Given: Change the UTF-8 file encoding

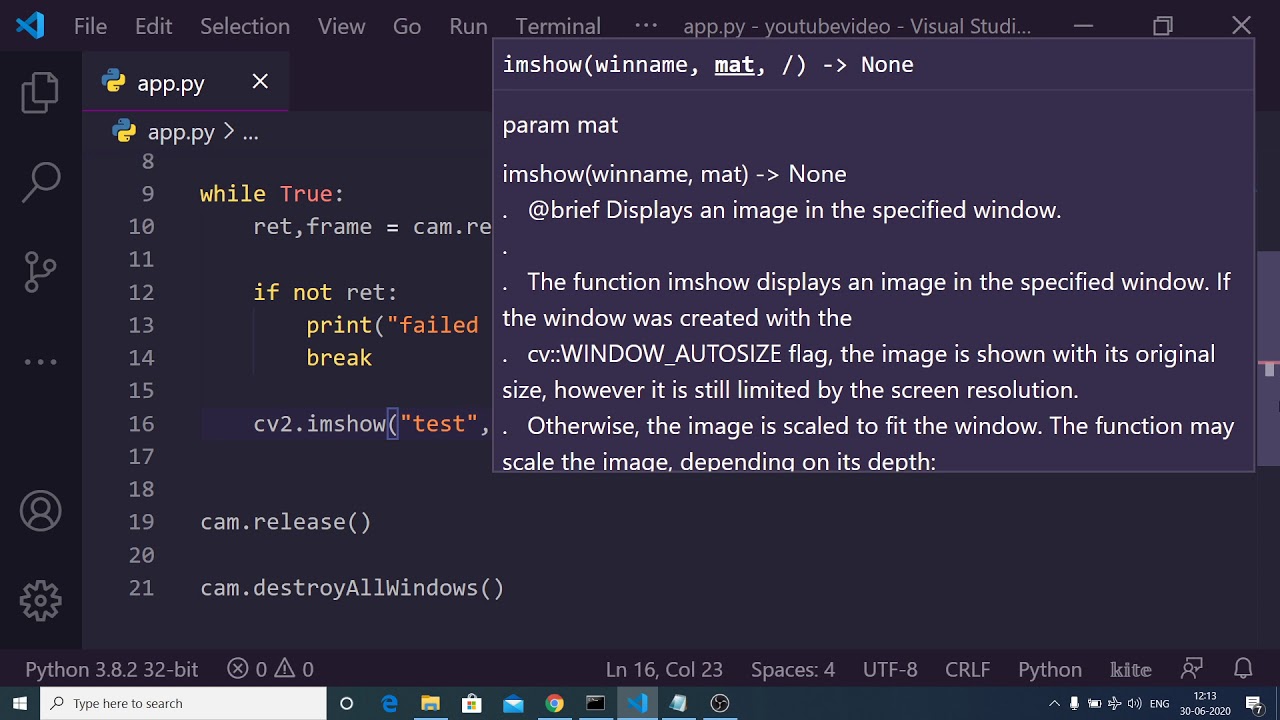Looking at the screenshot, I should point(889,669).
